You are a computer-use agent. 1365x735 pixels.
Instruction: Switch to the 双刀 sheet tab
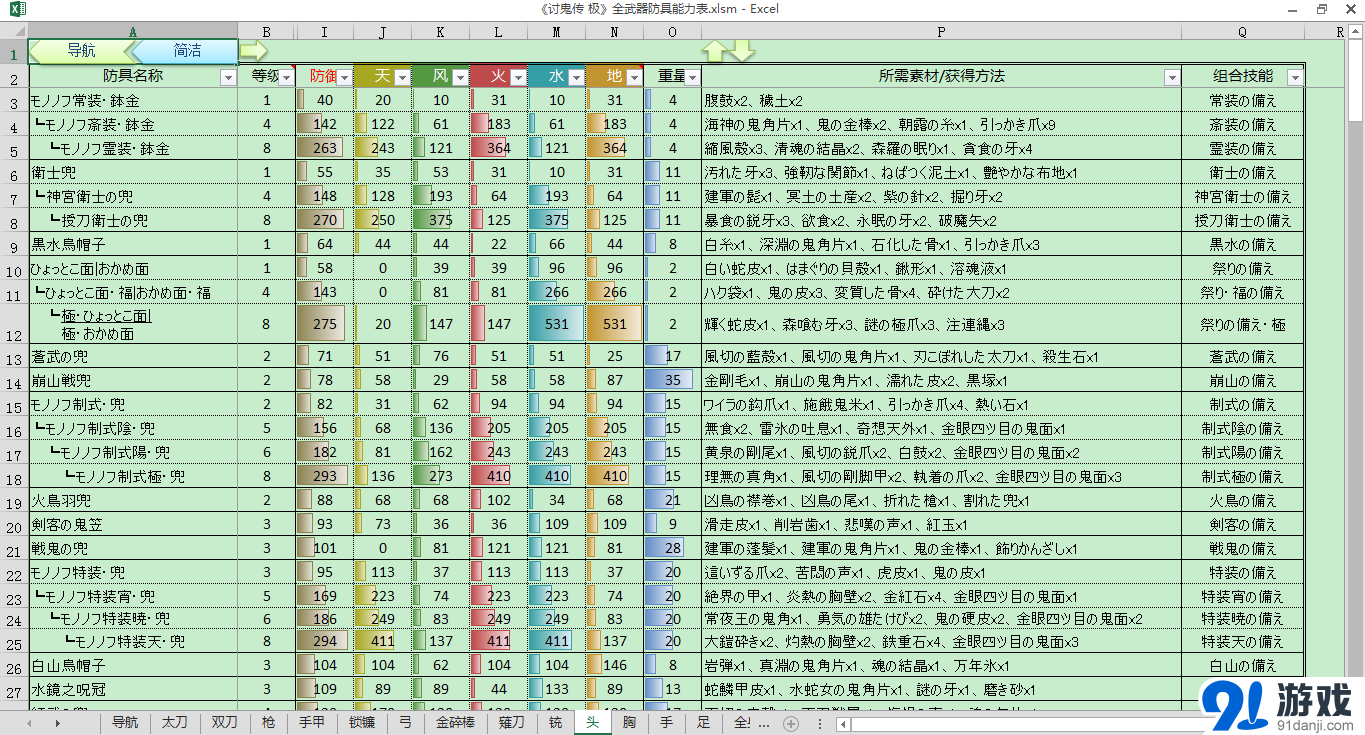pyautogui.click(x=225, y=722)
